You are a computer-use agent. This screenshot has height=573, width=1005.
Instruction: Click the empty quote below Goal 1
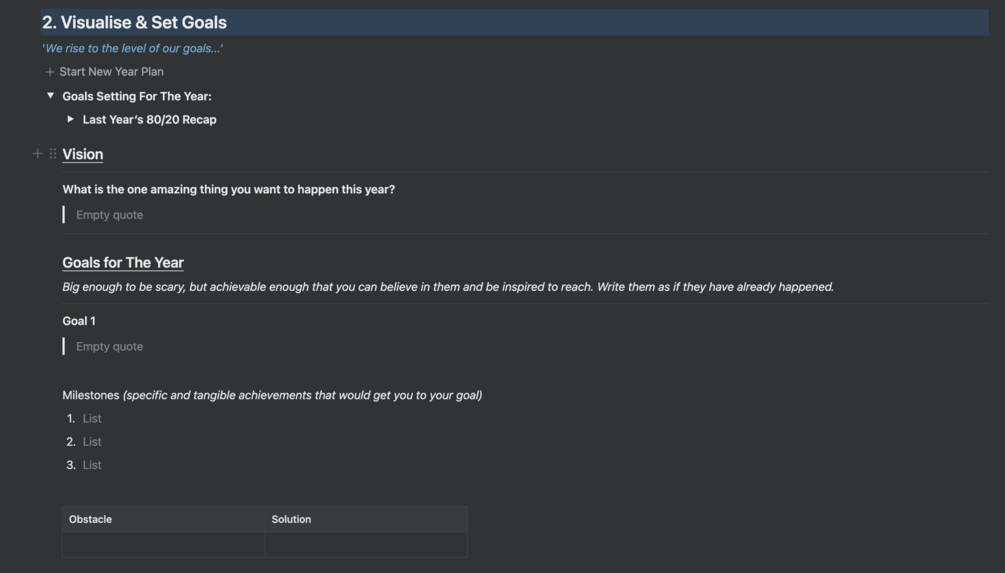pos(109,347)
